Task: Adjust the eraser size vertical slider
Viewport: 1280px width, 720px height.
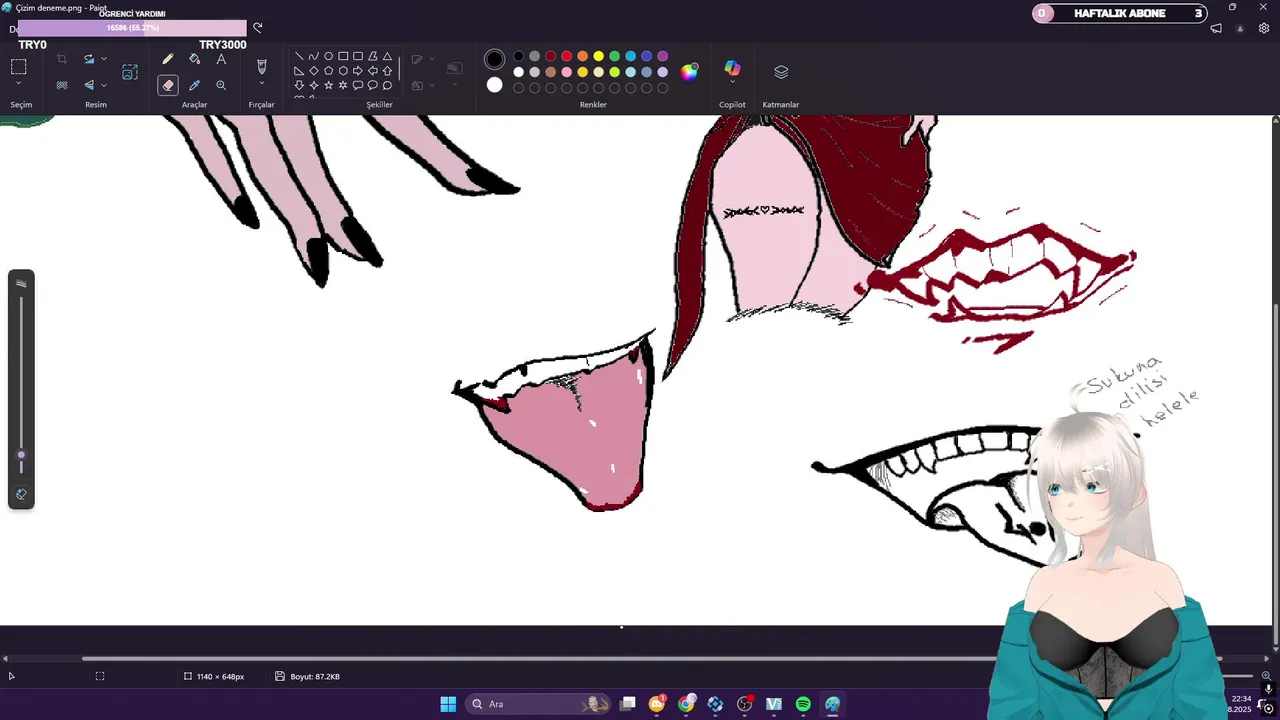Action: point(21,385)
